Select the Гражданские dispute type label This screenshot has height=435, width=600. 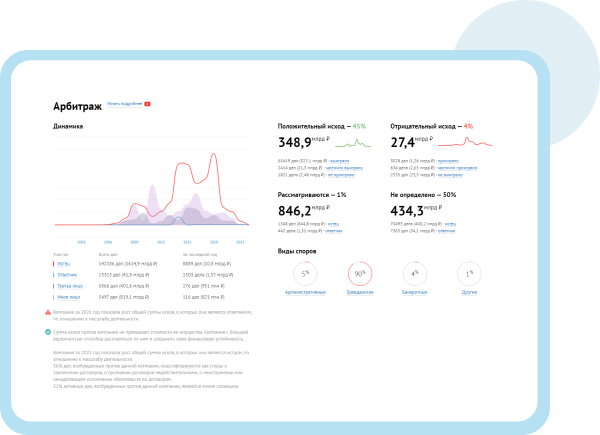point(359,292)
